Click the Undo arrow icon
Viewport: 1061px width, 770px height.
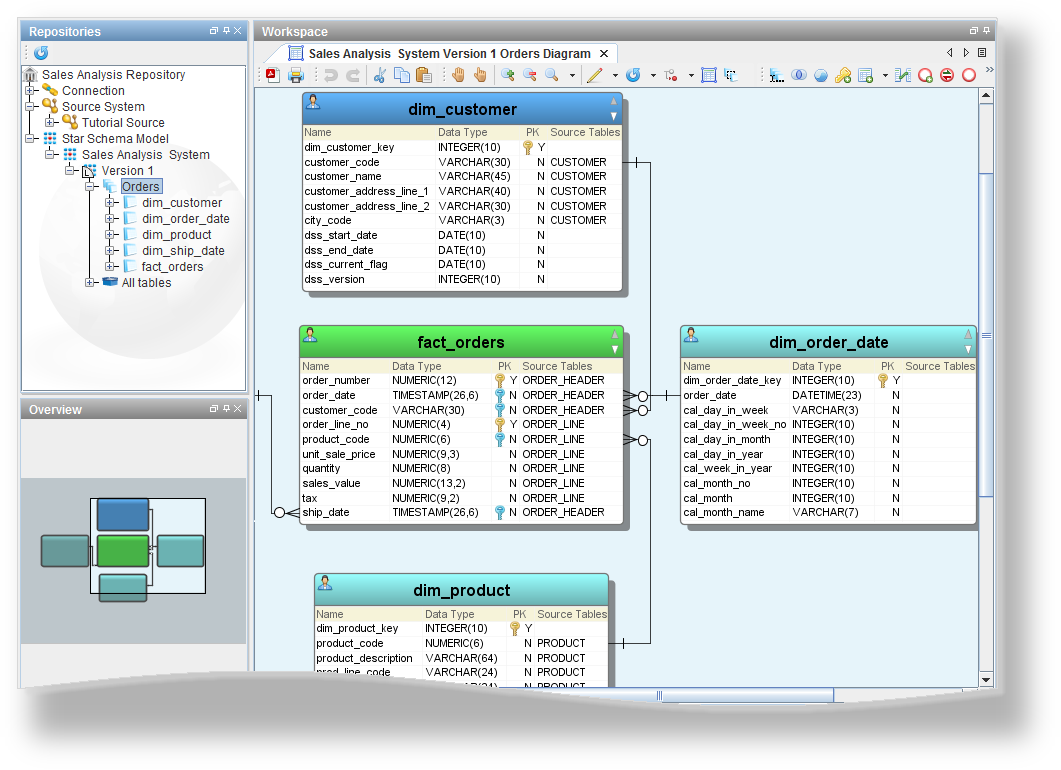pyautogui.click(x=329, y=75)
